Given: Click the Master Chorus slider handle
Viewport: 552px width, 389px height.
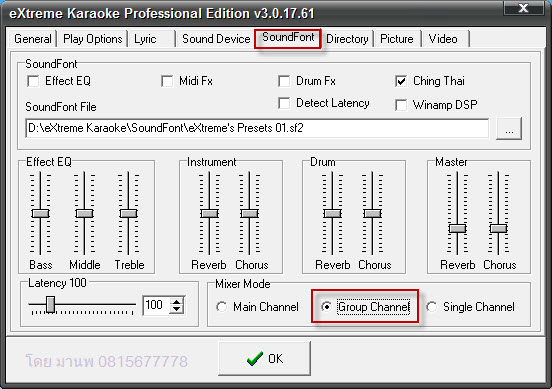Looking at the screenshot, I should (x=498, y=228).
